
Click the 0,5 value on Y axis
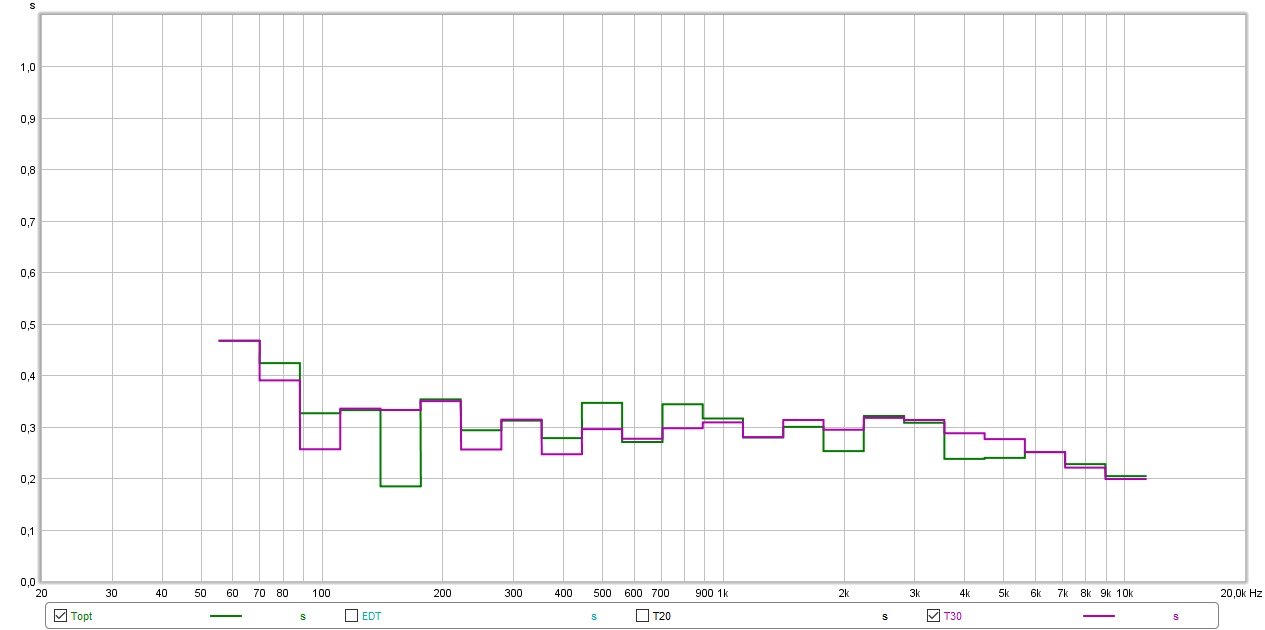28,325
